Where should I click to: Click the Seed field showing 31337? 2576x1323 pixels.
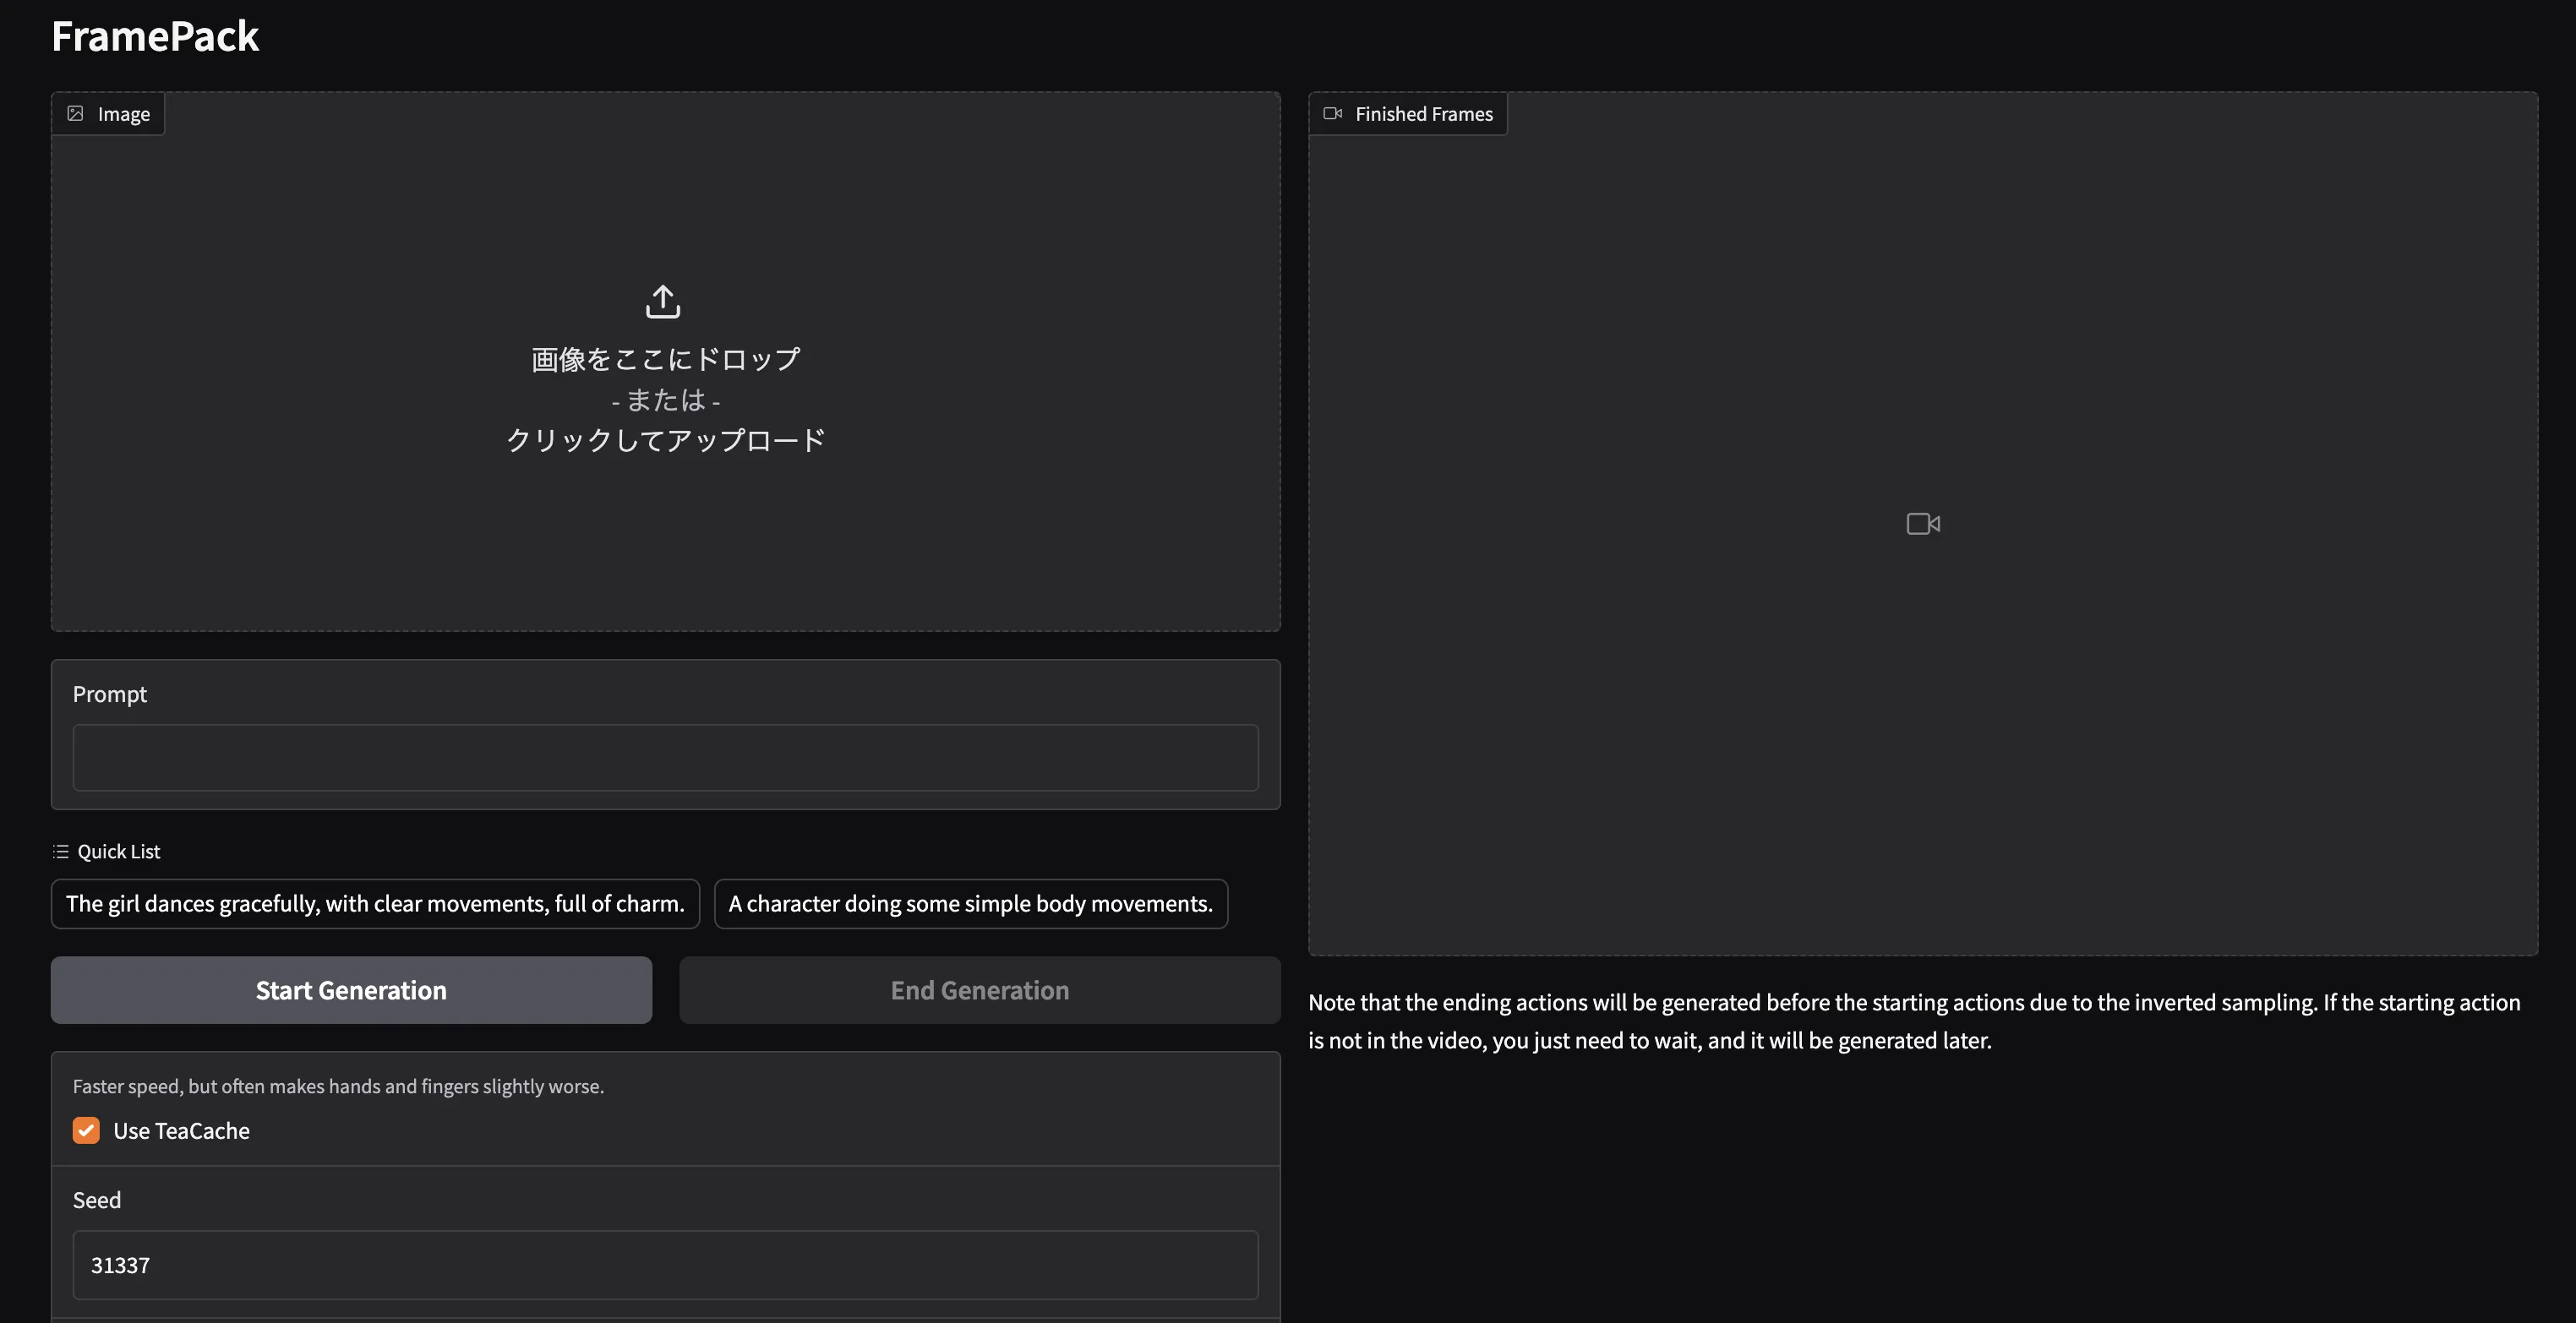click(x=665, y=1265)
